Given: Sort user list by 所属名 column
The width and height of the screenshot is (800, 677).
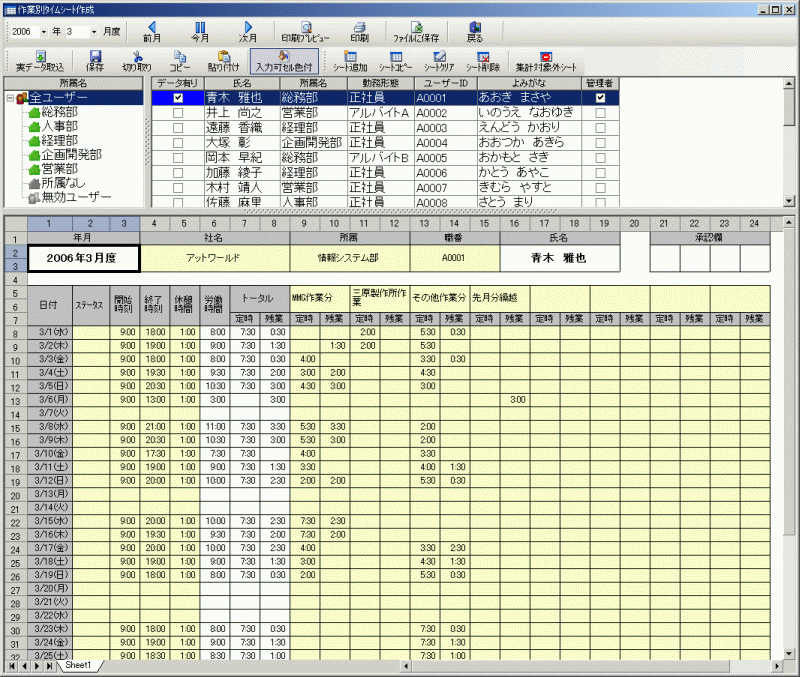Looking at the screenshot, I should coord(313,83).
